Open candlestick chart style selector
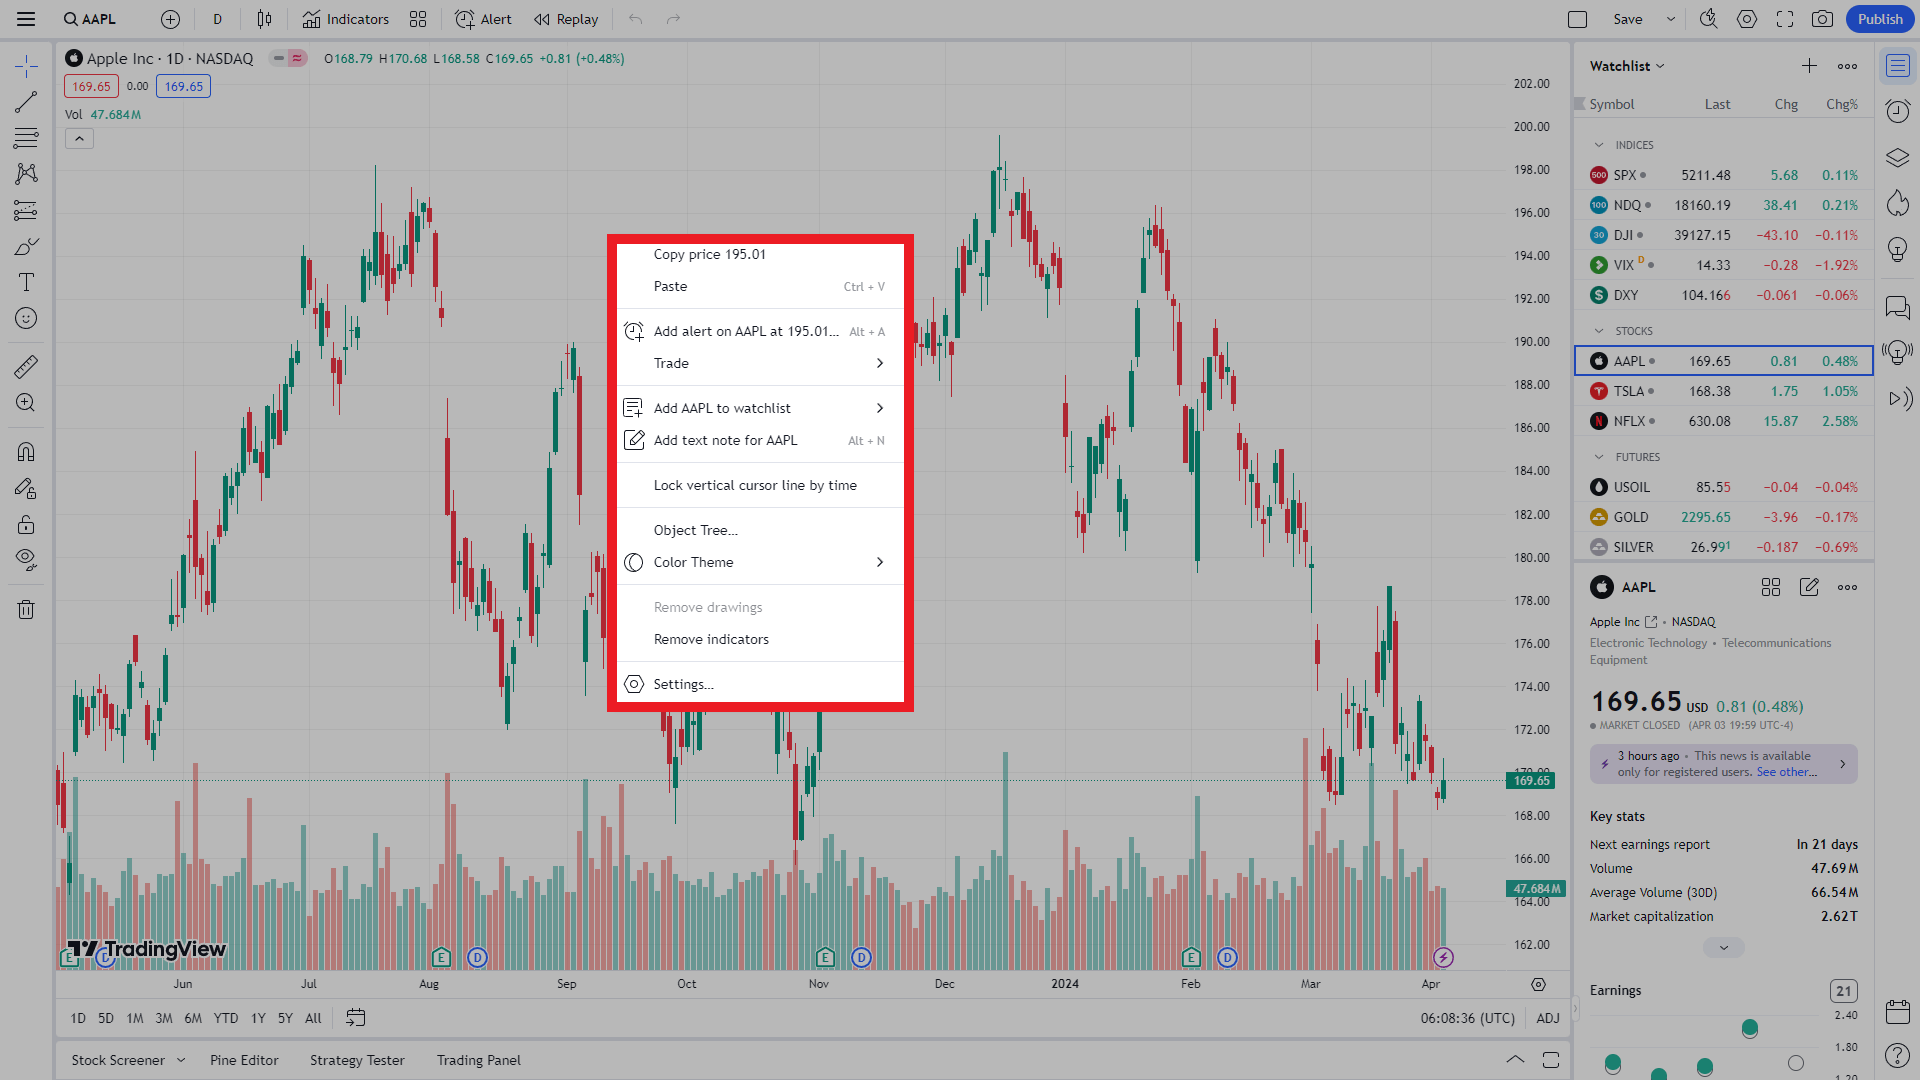 tap(264, 19)
